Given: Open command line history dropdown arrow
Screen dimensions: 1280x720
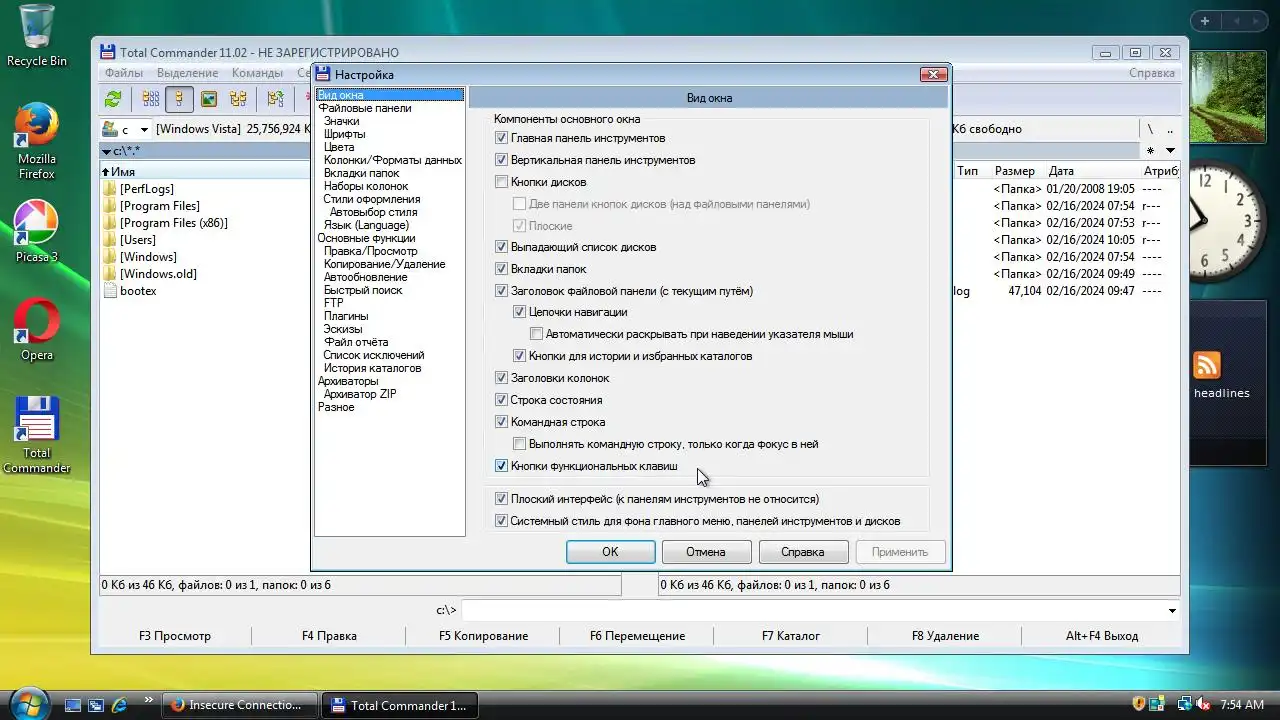Looking at the screenshot, I should coord(1172,611).
